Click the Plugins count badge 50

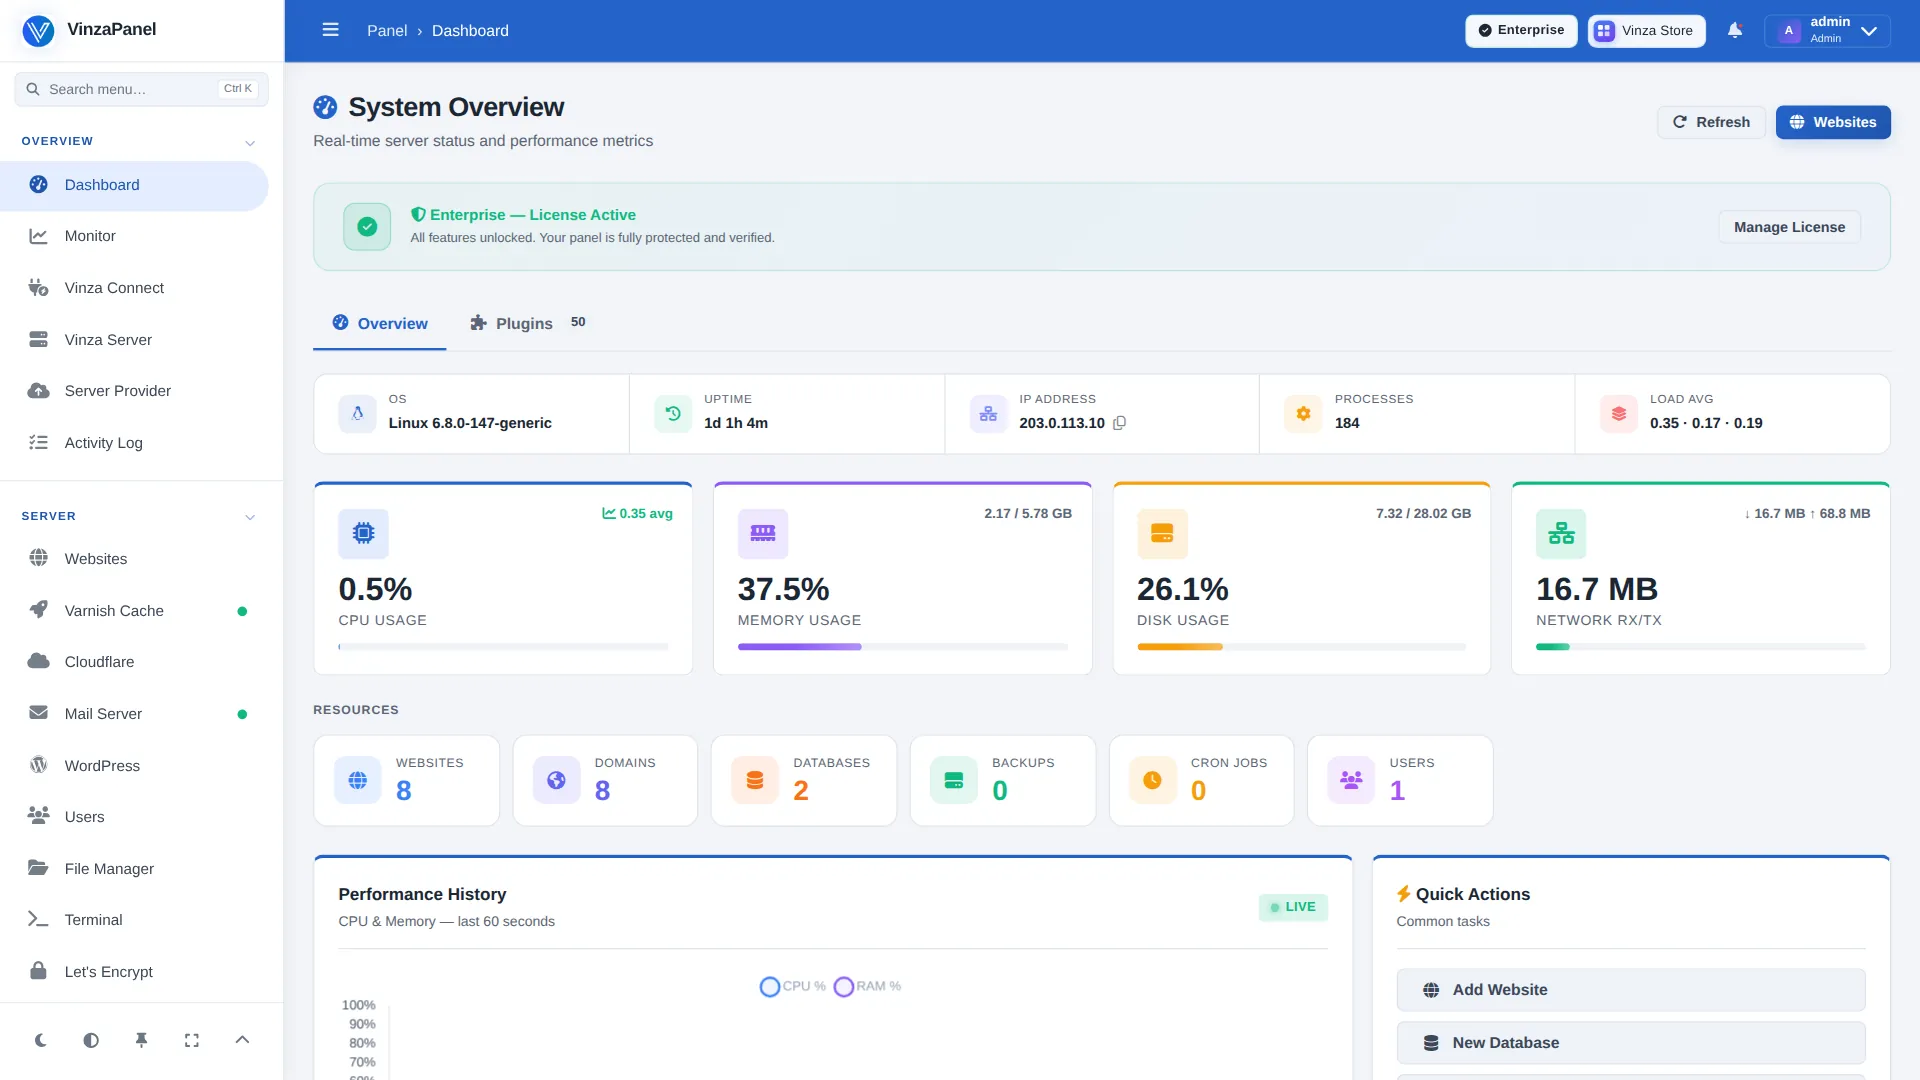(x=578, y=322)
